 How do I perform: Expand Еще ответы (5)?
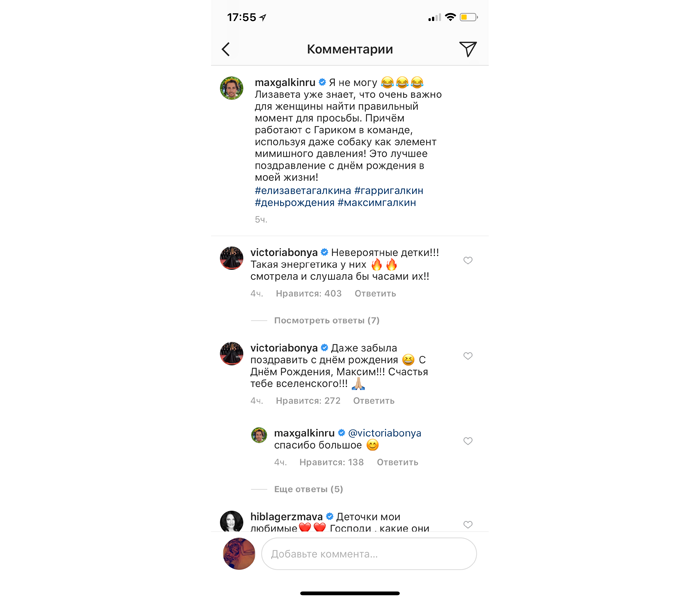point(308,489)
